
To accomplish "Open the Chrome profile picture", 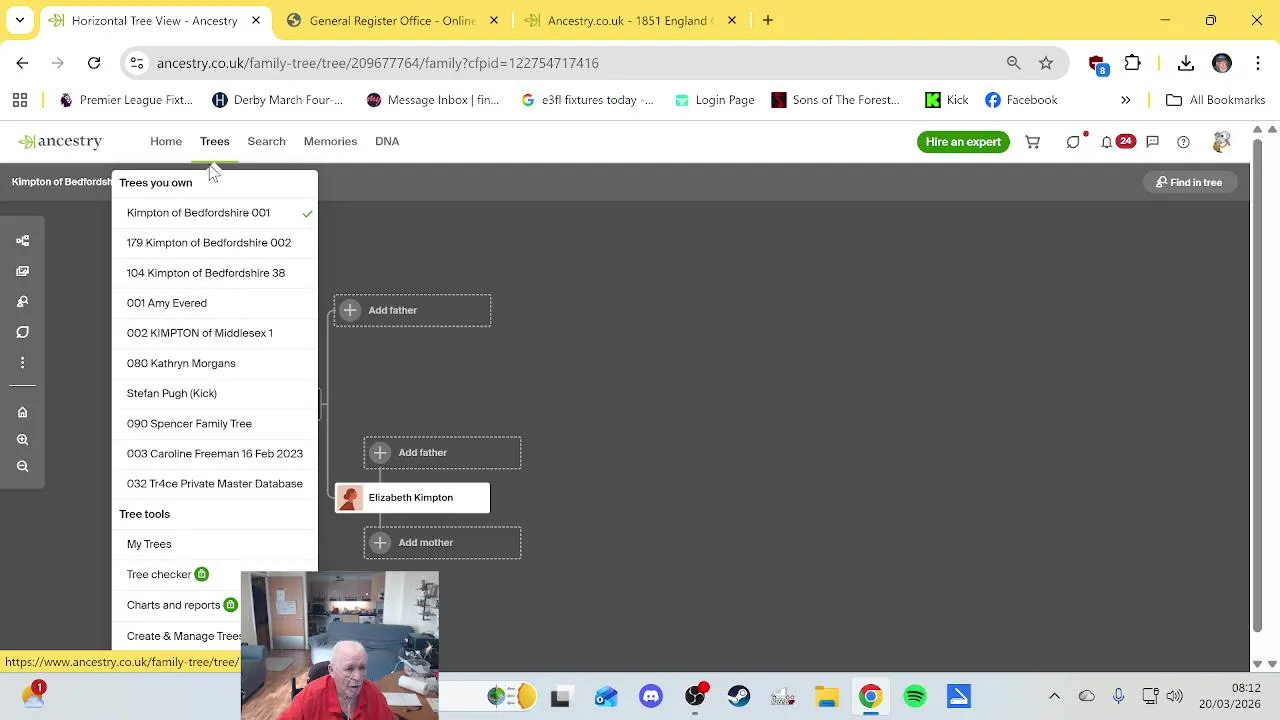I will click(x=1222, y=63).
